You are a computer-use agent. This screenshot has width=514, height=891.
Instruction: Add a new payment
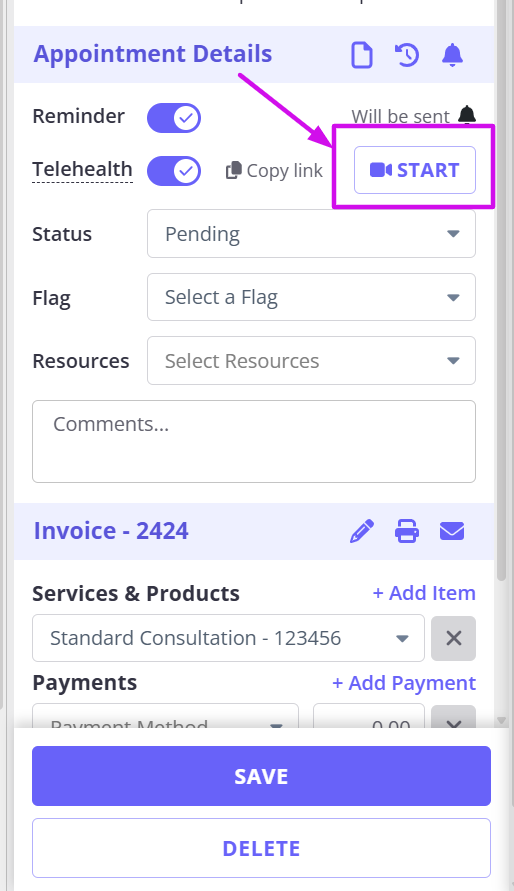coord(404,683)
